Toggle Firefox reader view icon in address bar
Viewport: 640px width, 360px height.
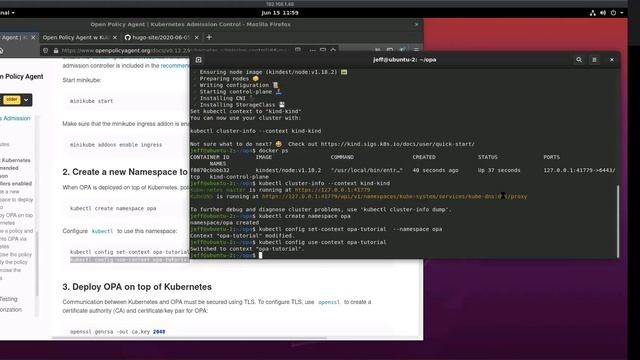[298, 50]
